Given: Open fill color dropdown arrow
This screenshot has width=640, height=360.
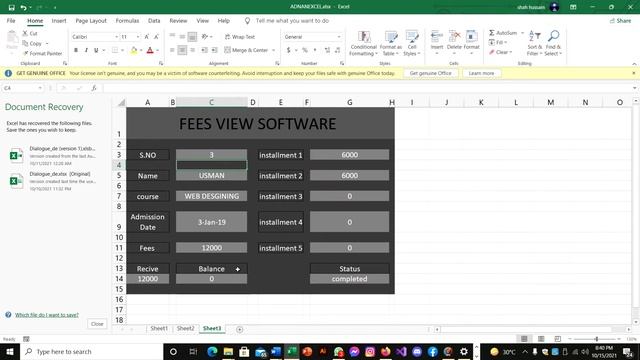Looking at the screenshot, I should [141, 50].
